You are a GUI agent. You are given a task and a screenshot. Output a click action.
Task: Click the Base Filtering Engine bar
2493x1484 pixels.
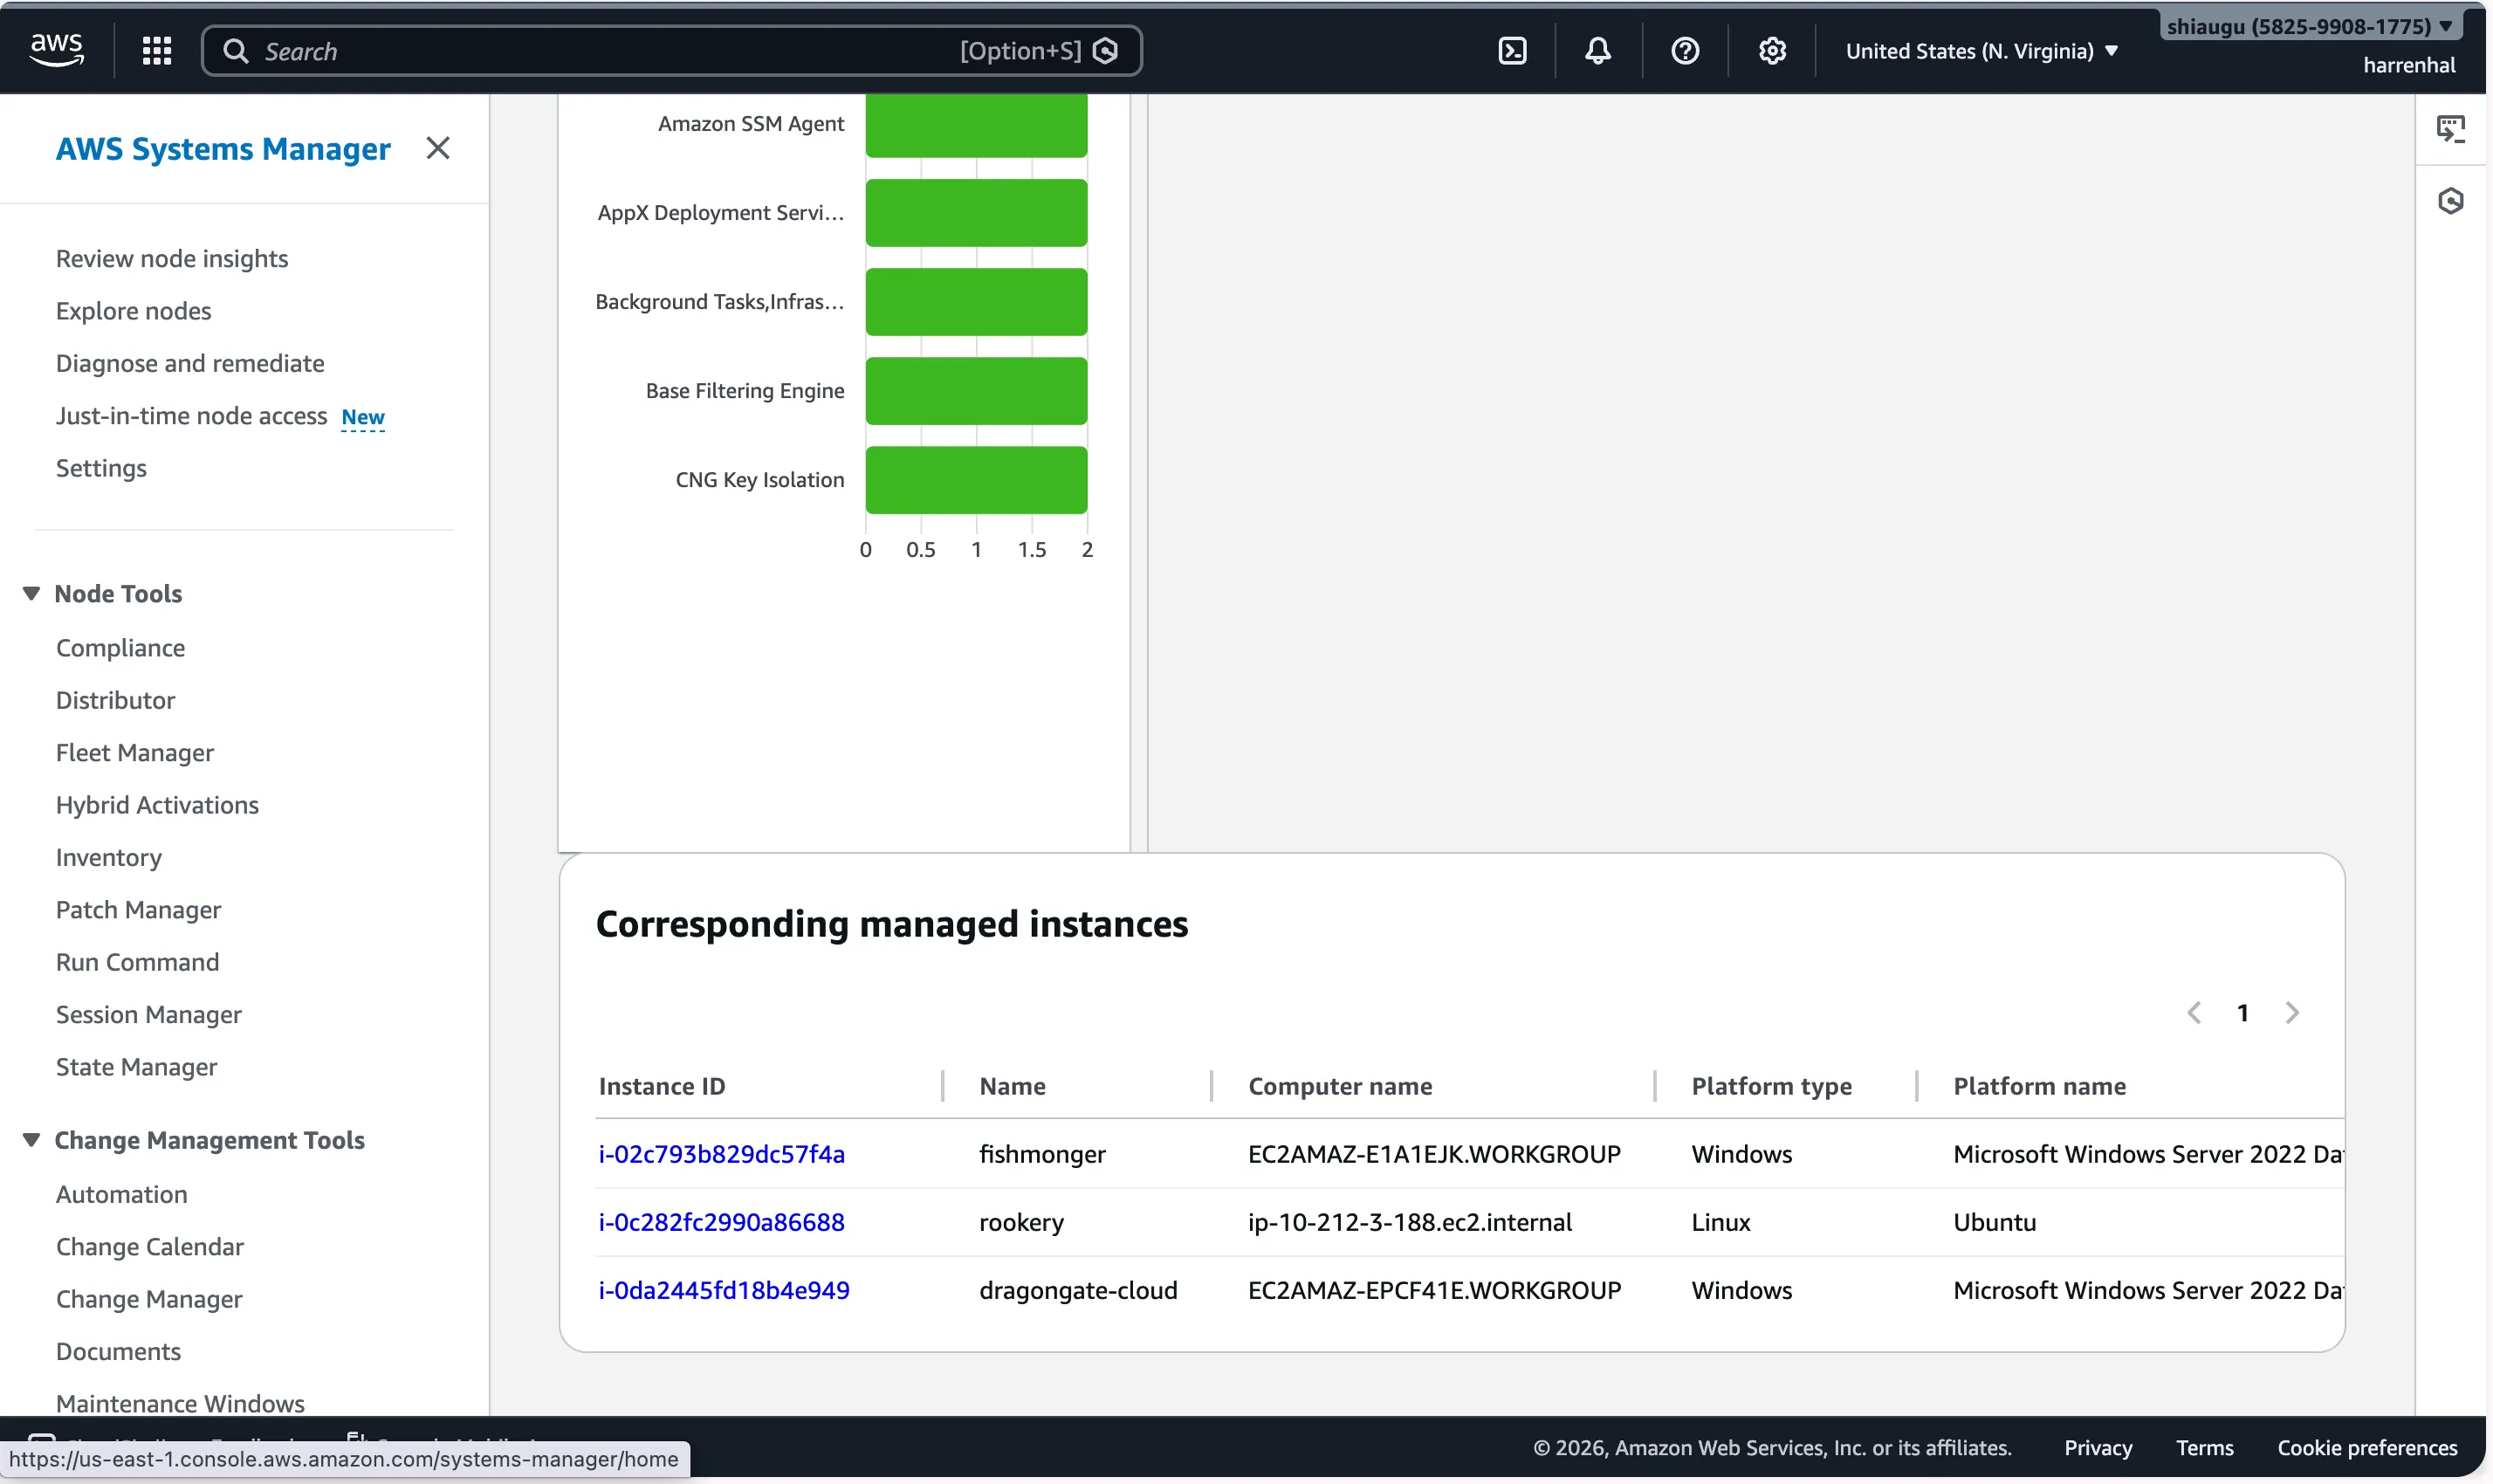pyautogui.click(x=976, y=391)
